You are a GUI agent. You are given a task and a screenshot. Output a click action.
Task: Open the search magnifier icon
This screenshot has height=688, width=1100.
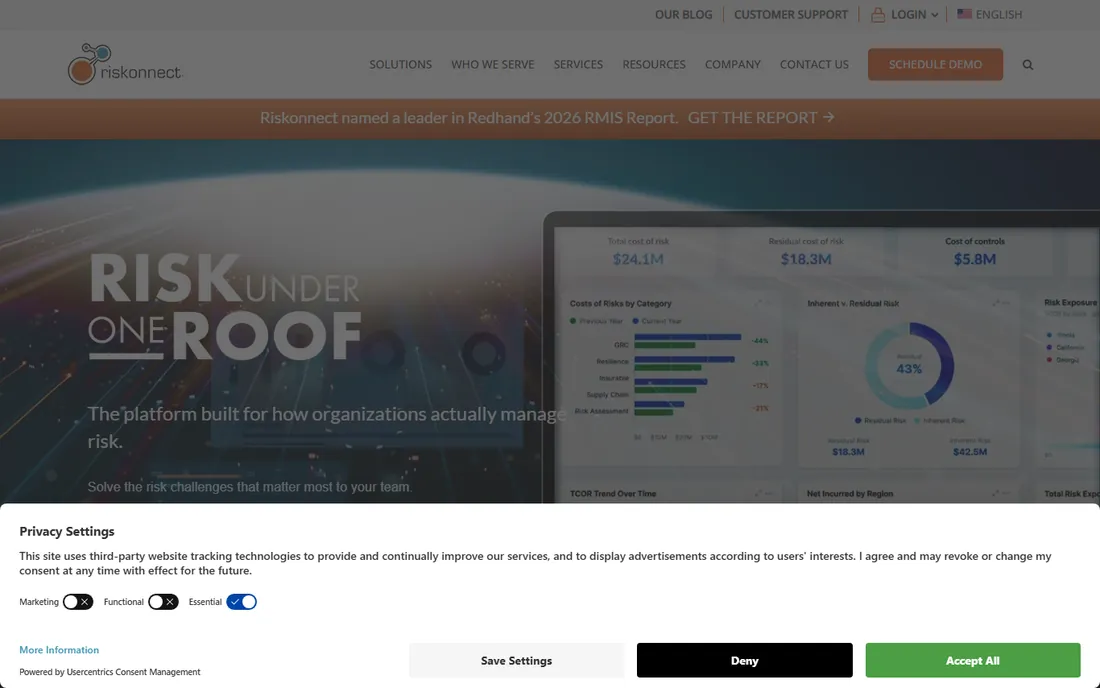coord(1028,65)
